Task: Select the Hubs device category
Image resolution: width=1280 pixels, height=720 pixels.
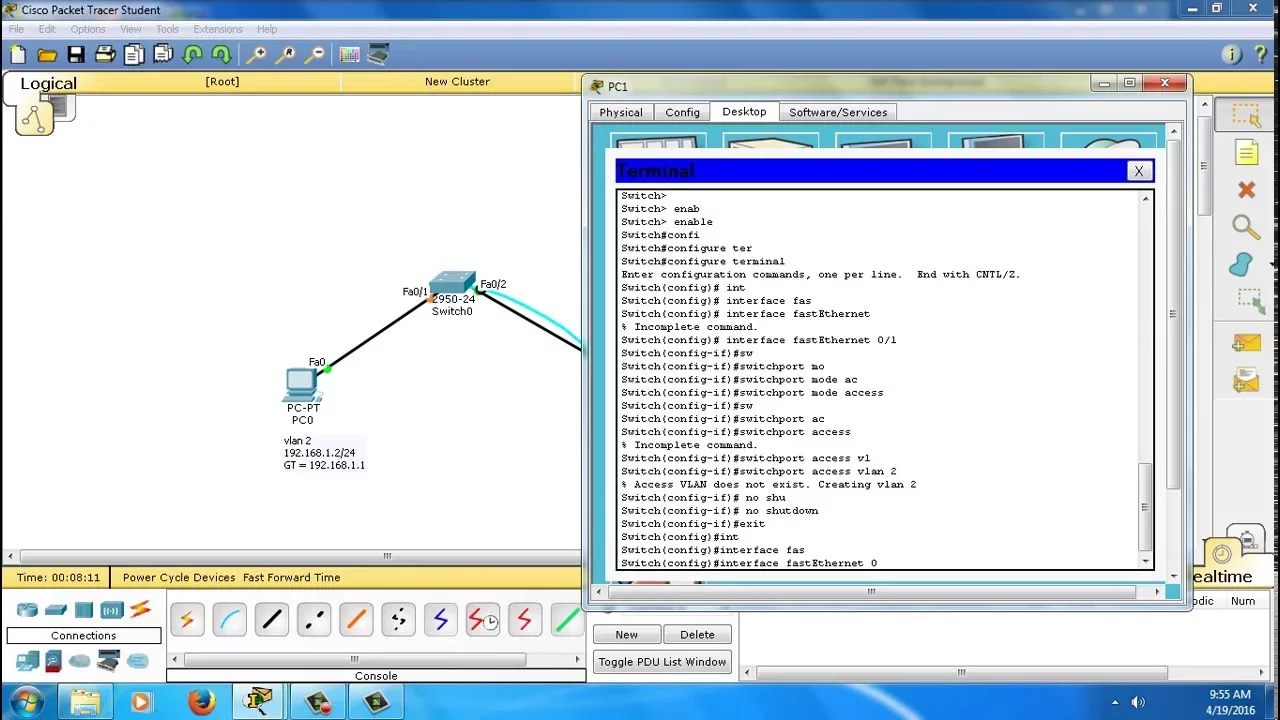Action: click(84, 610)
